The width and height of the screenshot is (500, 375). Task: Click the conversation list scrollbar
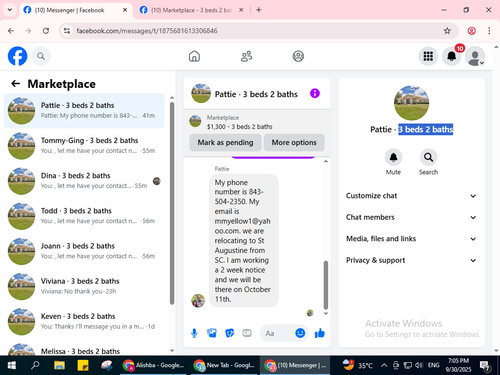(x=172, y=203)
